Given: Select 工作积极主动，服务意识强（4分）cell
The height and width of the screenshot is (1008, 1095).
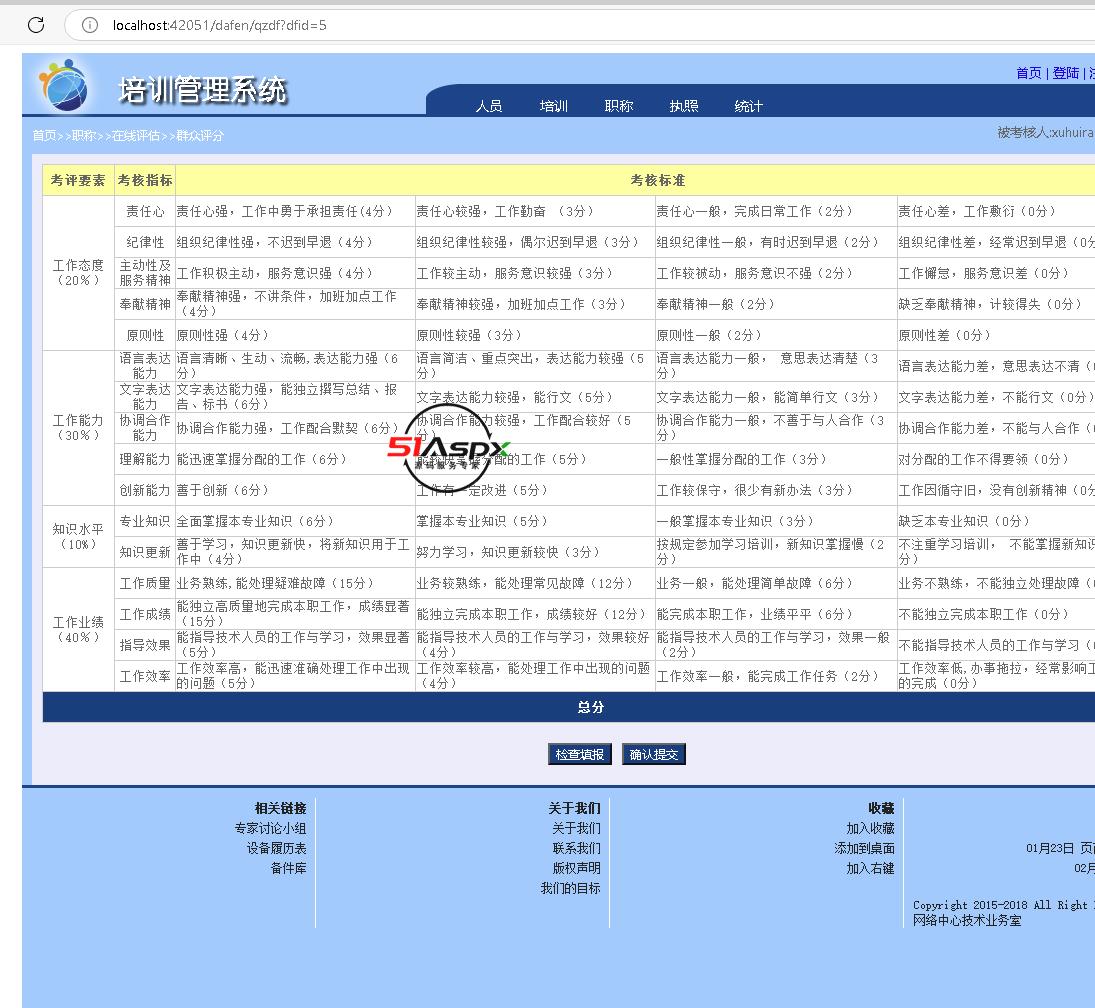Looking at the screenshot, I should point(295,273).
